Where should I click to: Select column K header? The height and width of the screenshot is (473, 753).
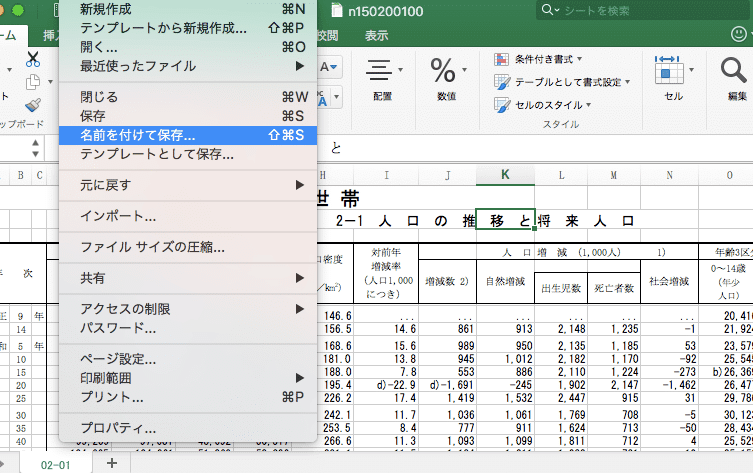505,175
